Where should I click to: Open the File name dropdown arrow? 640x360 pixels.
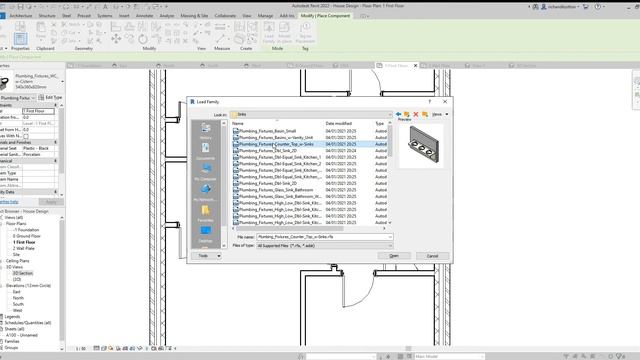390,237
